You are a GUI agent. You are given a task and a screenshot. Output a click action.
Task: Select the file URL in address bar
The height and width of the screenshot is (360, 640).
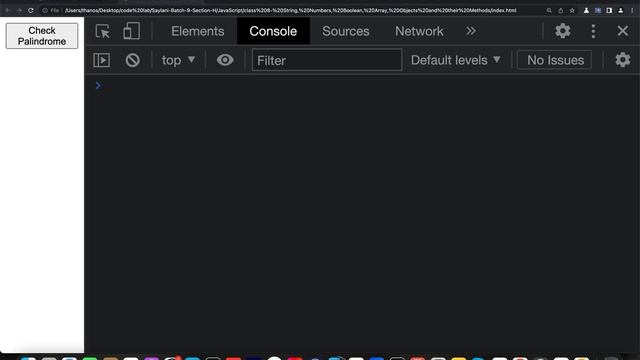(x=290, y=10)
